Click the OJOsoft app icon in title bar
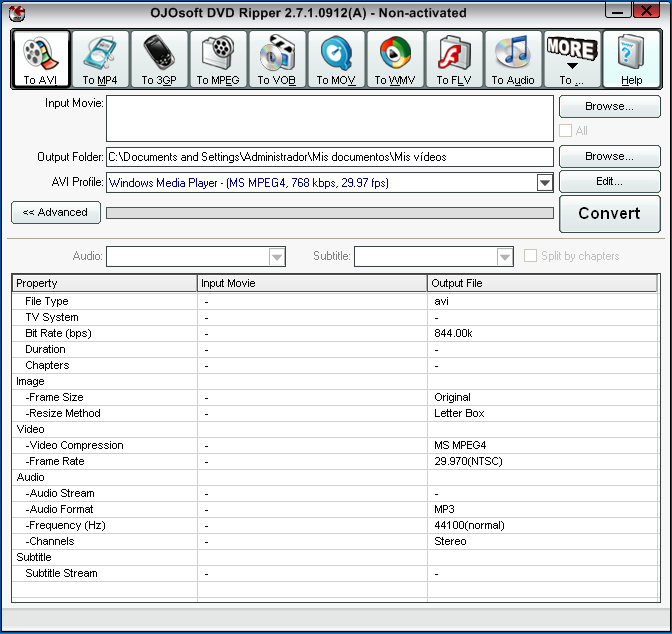This screenshot has width=672, height=634. pyautogui.click(x=17, y=13)
